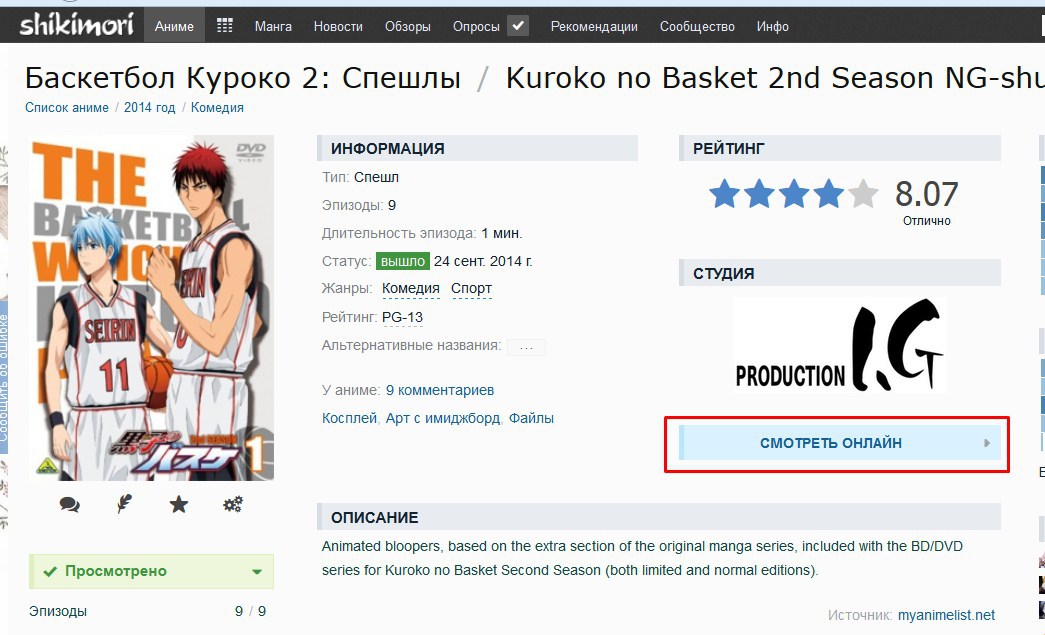
Task: Follow the myanimelist.net source link
Action: (946, 615)
